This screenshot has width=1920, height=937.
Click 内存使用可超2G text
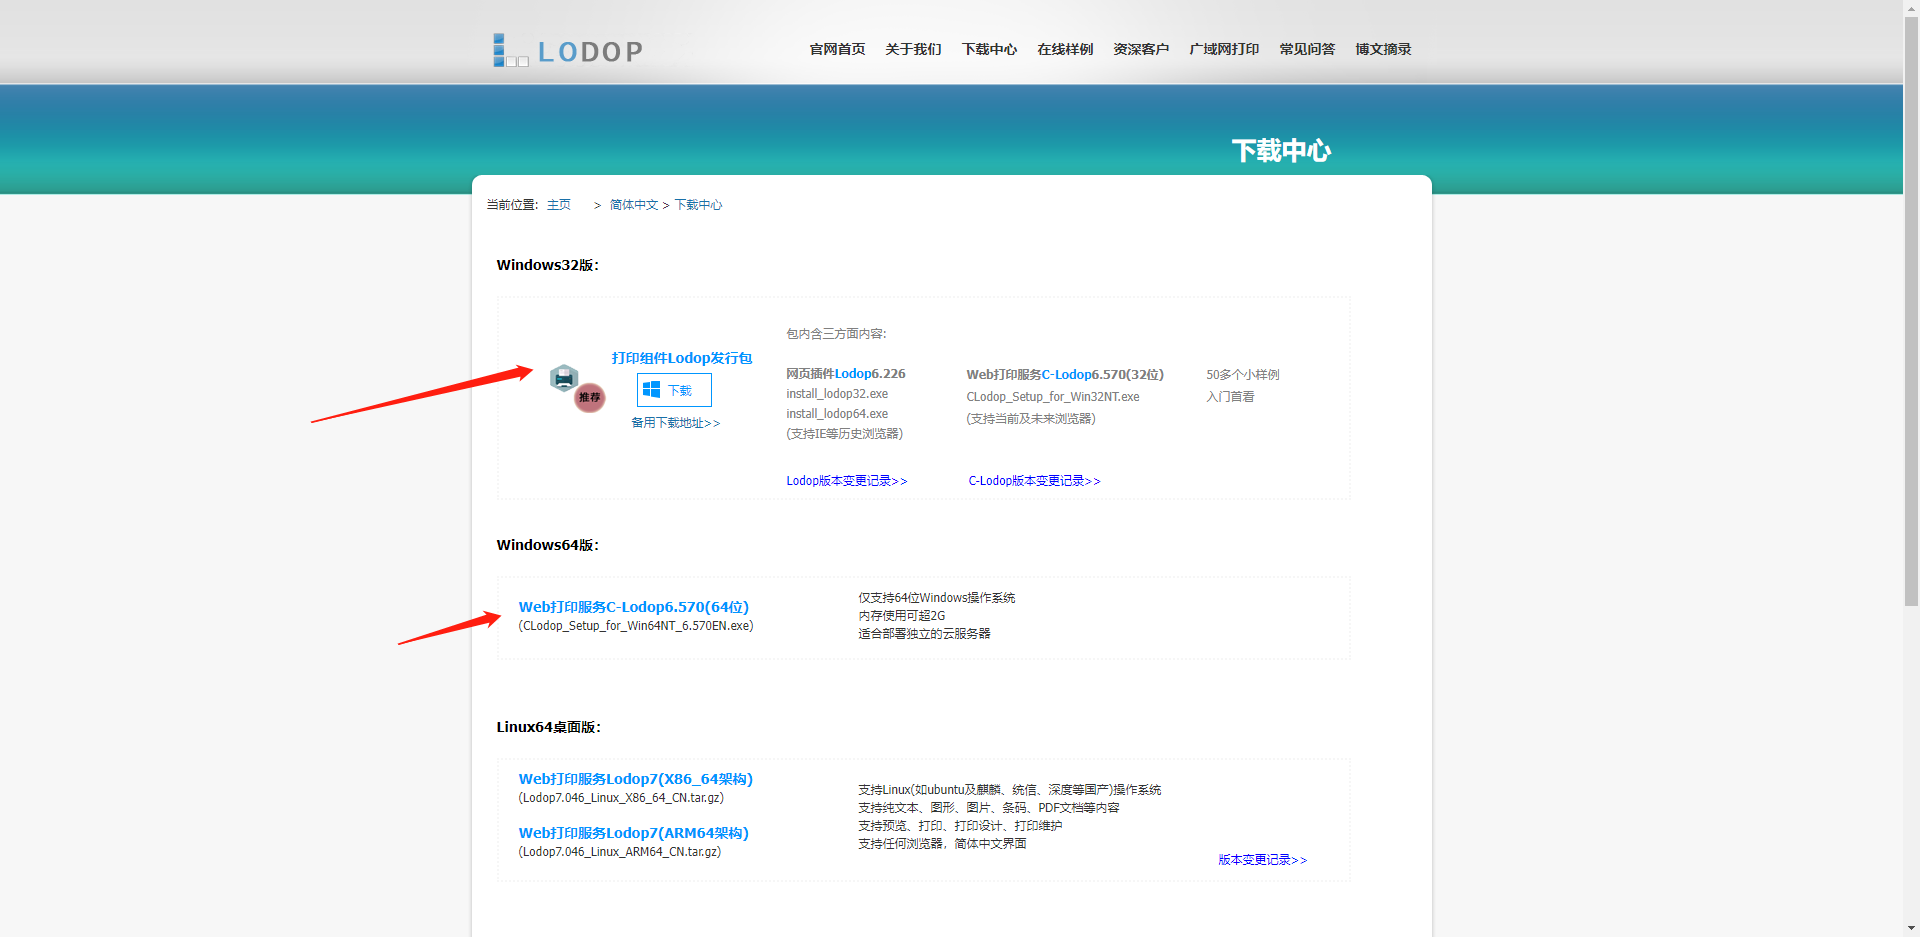[902, 616]
